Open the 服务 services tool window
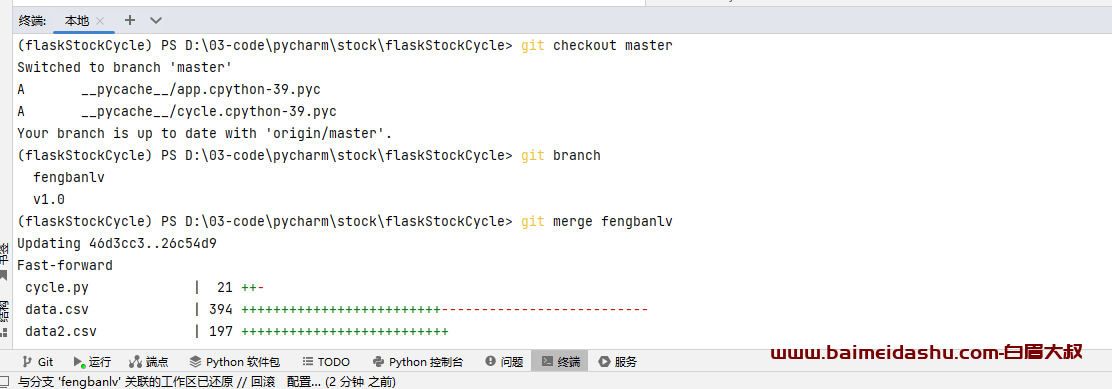Screen dimensions: 1112x389 point(618,361)
